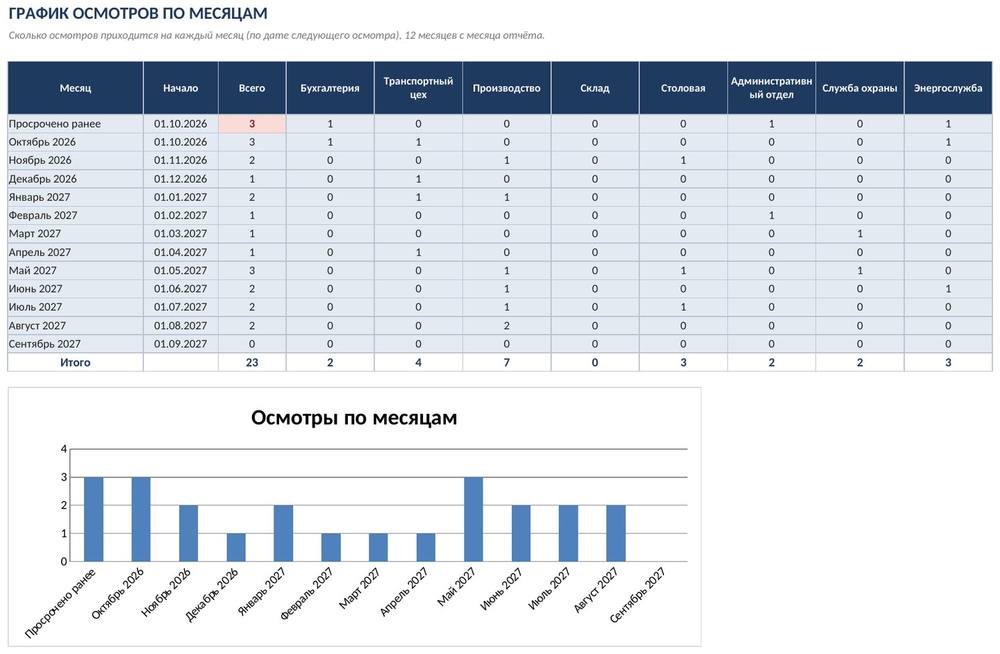Viewport: 1000px width, 654px height.
Task: Click the 'Февраль 2027' bar in the chart
Action: click(x=331, y=547)
